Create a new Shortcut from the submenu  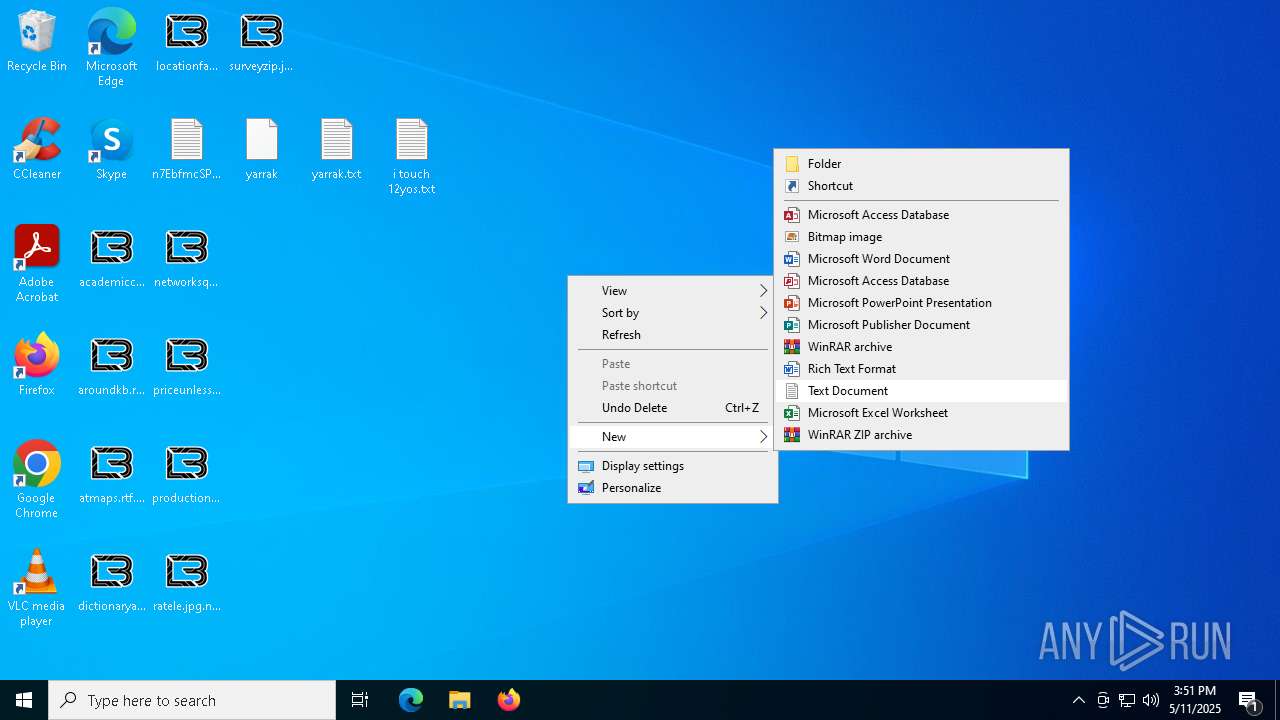tap(922, 186)
